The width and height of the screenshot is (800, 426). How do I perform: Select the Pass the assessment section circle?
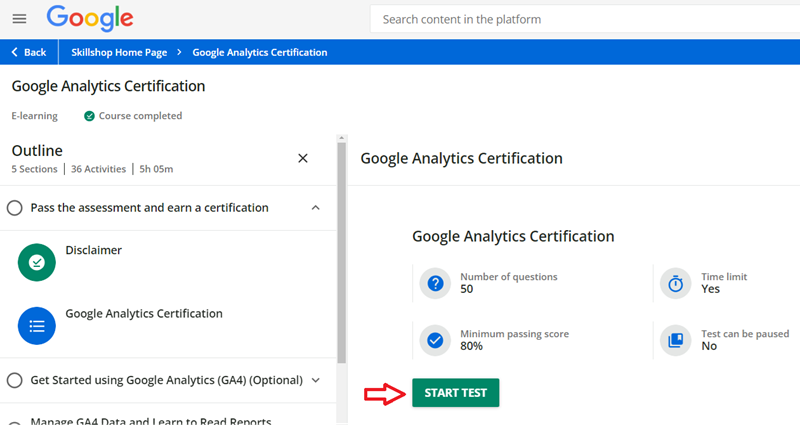[x=15, y=208]
